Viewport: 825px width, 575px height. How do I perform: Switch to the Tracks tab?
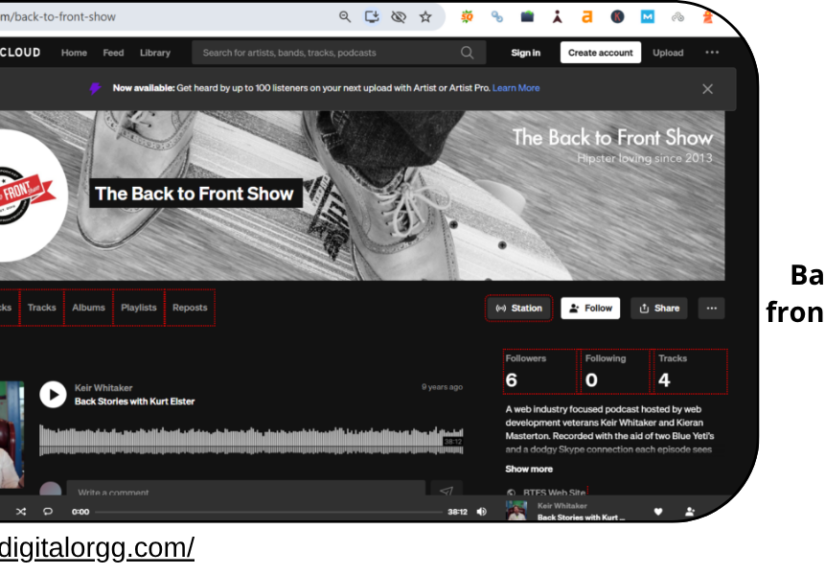[x=42, y=308]
